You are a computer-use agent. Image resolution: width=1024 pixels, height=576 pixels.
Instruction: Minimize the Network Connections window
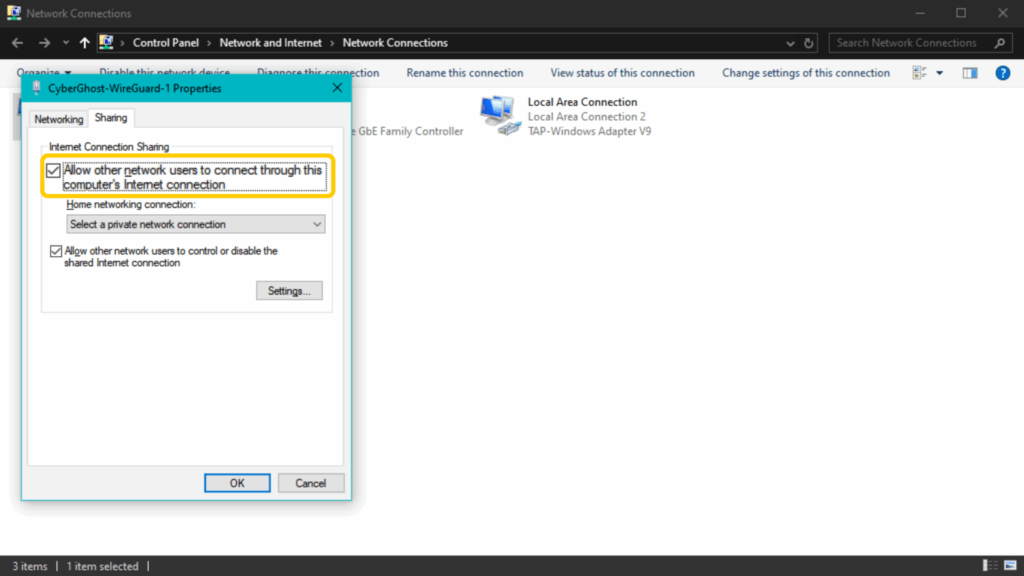[x=920, y=13]
